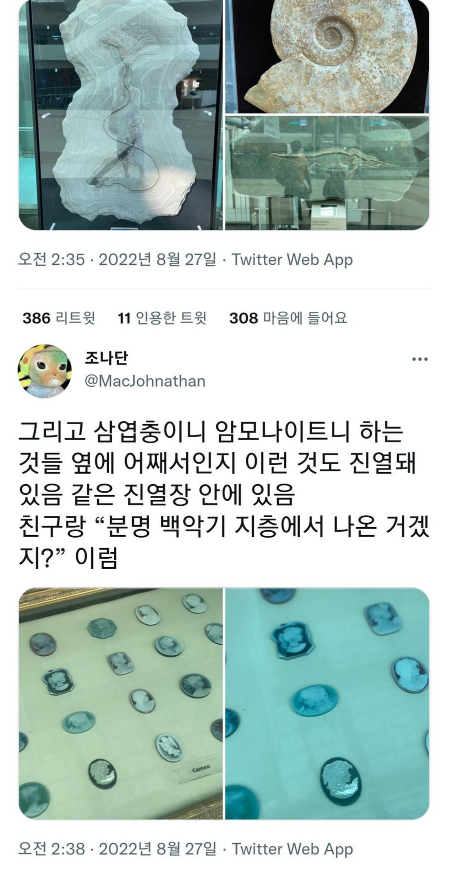
Task: Open the three-dot more menu on the 조나단 tweet
Action: point(419,360)
